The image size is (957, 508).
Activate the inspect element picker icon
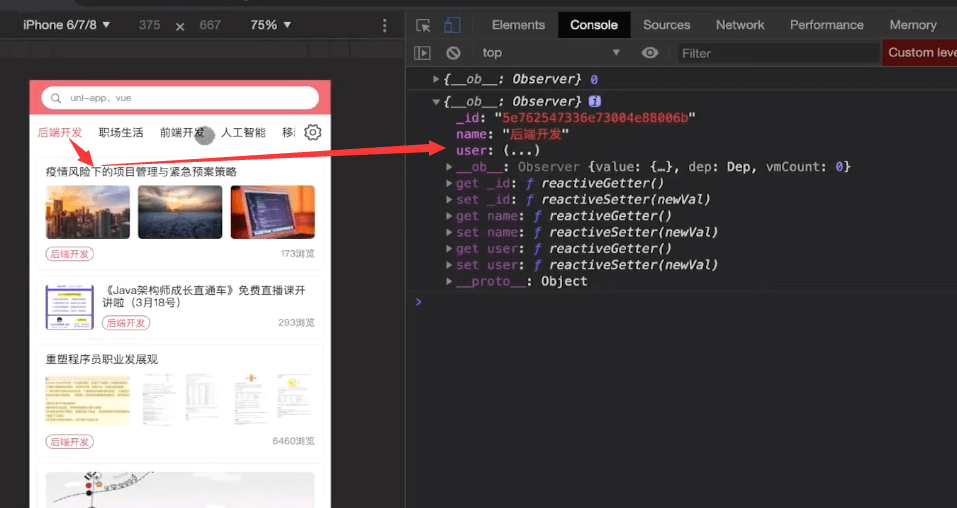[423, 25]
